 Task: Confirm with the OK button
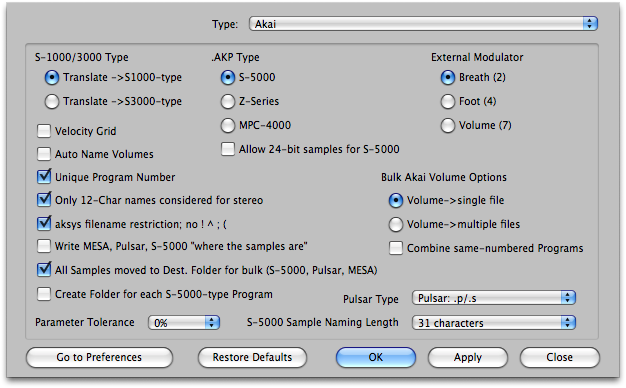tap(376, 357)
